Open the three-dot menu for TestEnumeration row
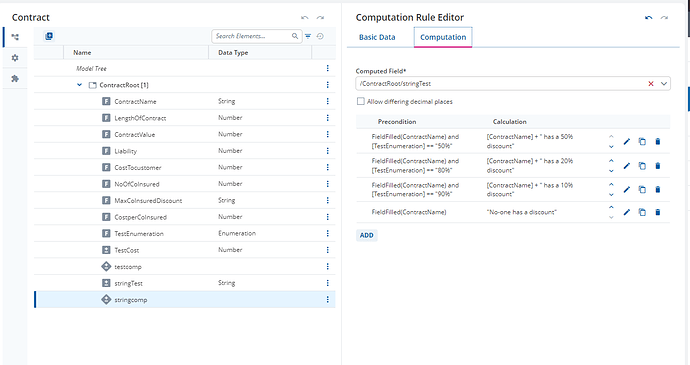The height and width of the screenshot is (365, 690). coord(327,233)
